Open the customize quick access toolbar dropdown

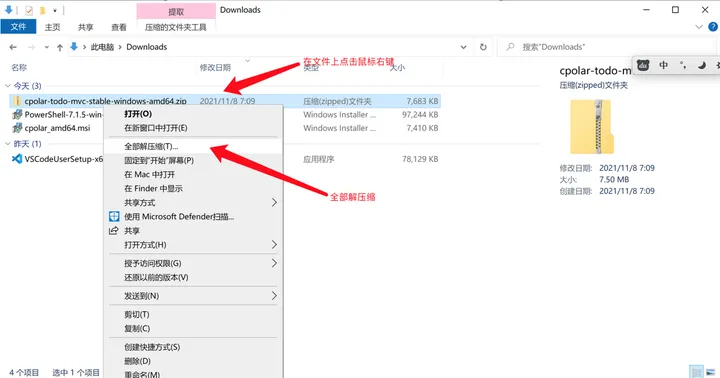tap(55, 10)
